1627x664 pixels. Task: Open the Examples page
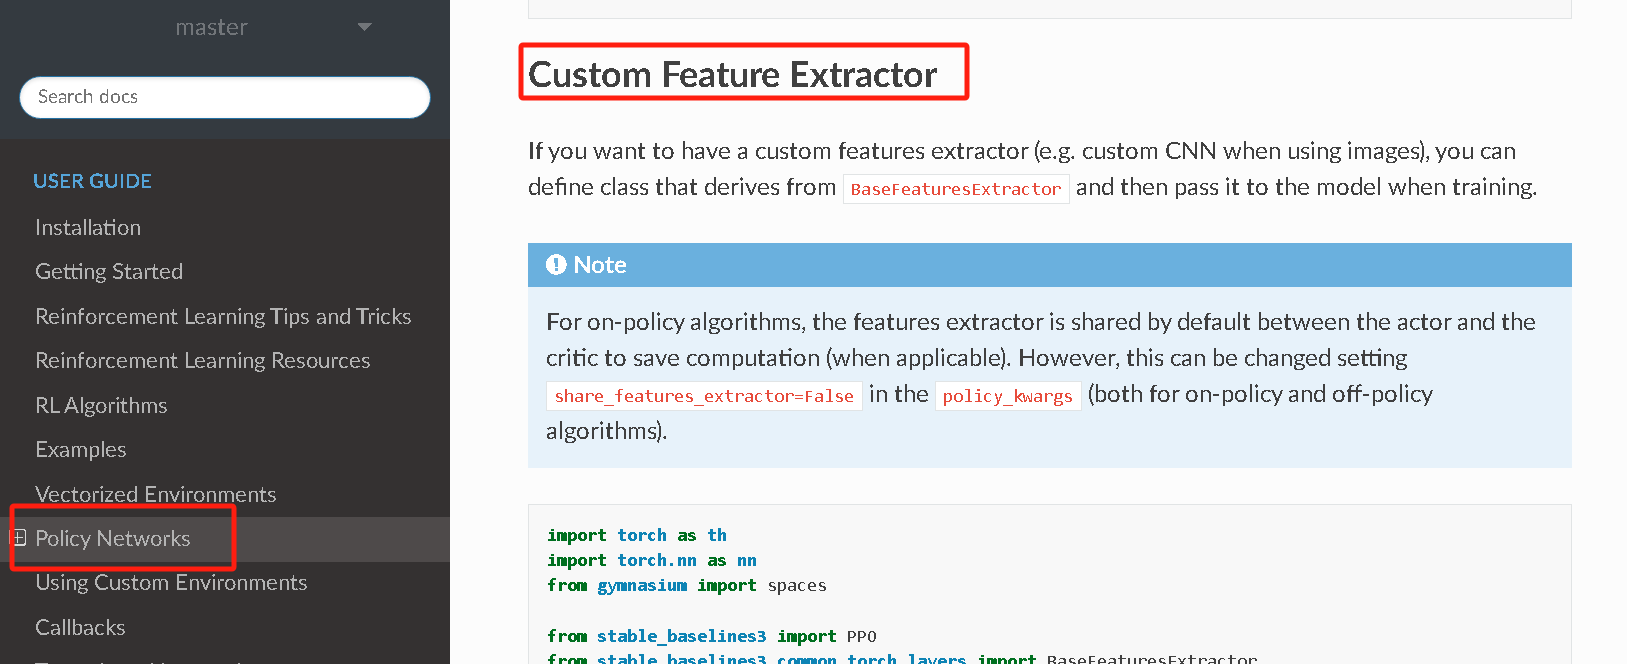click(x=80, y=449)
